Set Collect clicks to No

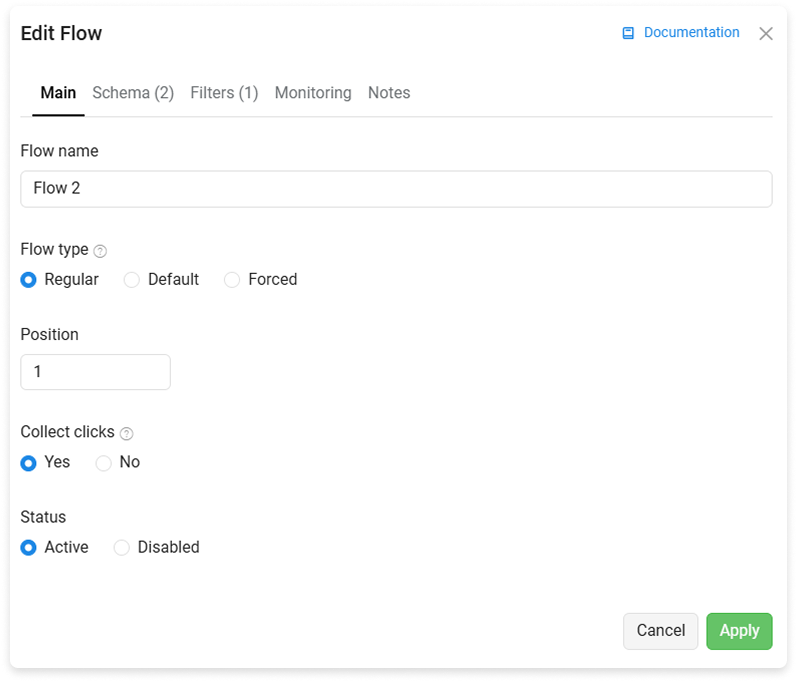(x=104, y=463)
